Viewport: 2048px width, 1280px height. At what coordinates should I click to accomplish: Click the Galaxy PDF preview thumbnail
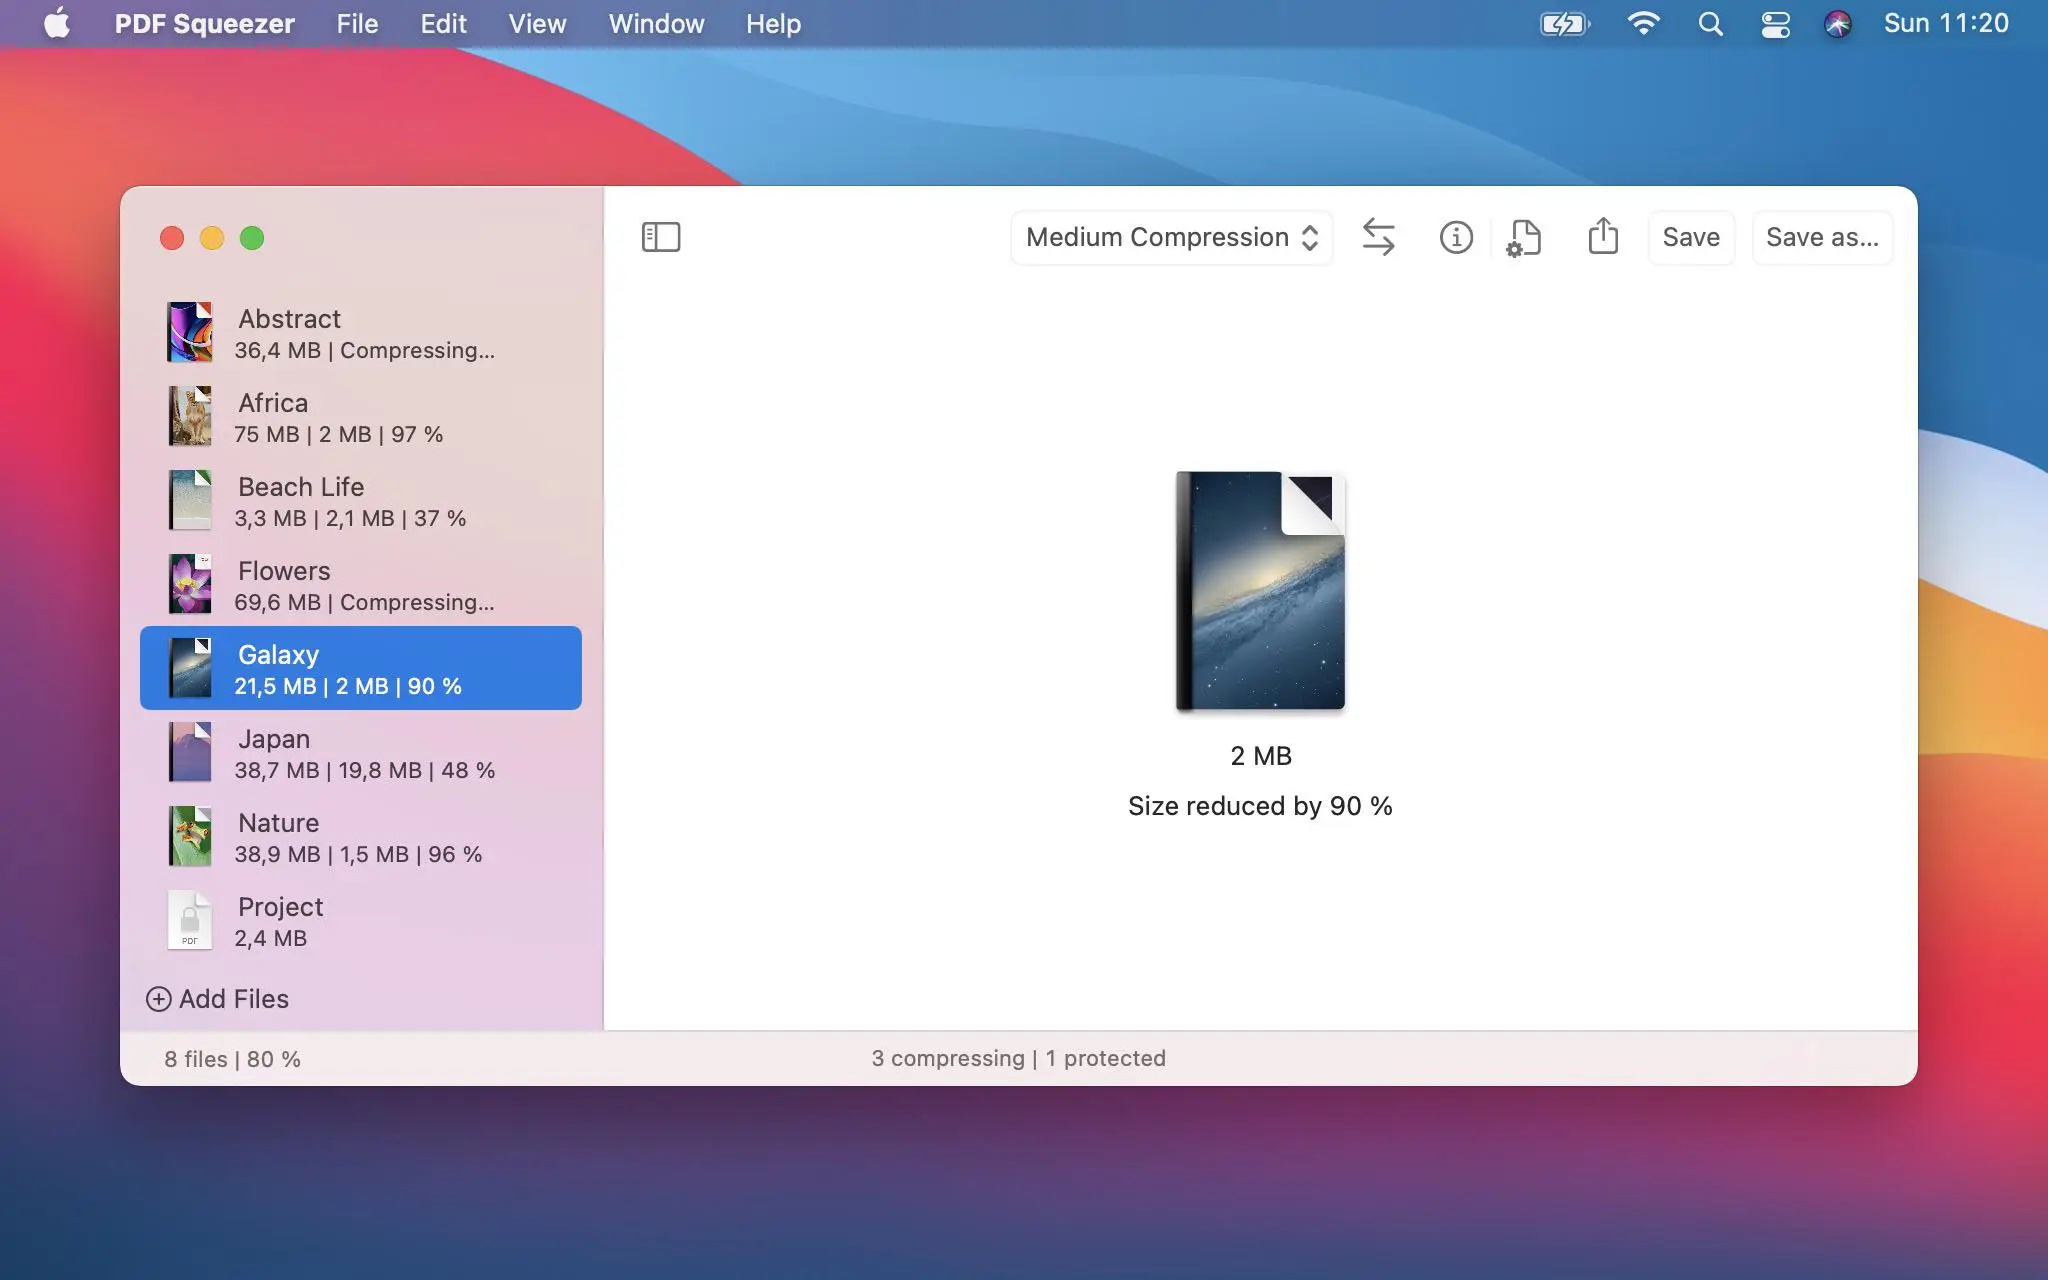pos(1260,591)
